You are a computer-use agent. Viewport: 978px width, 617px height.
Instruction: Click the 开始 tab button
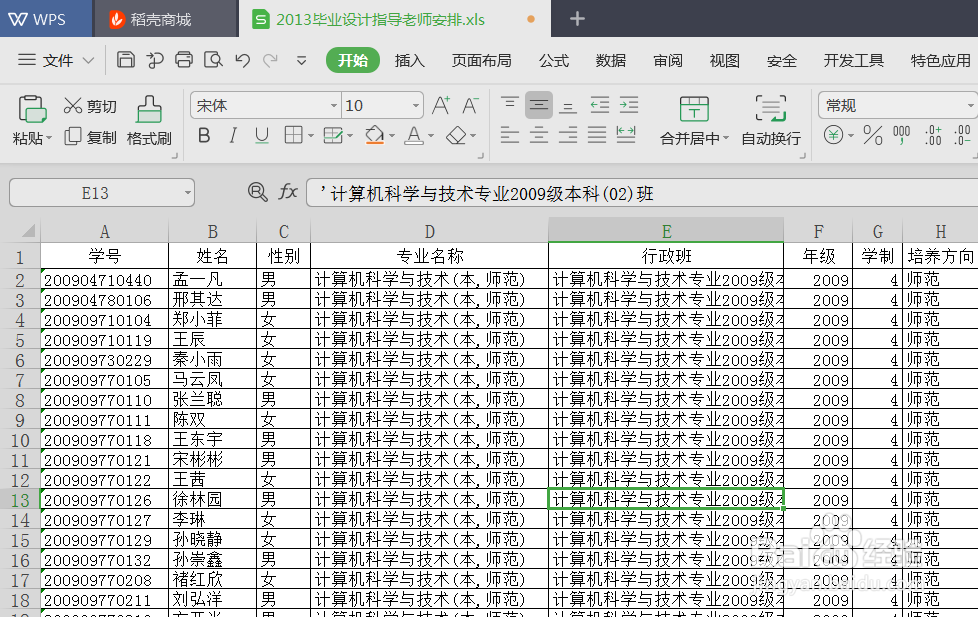click(353, 61)
